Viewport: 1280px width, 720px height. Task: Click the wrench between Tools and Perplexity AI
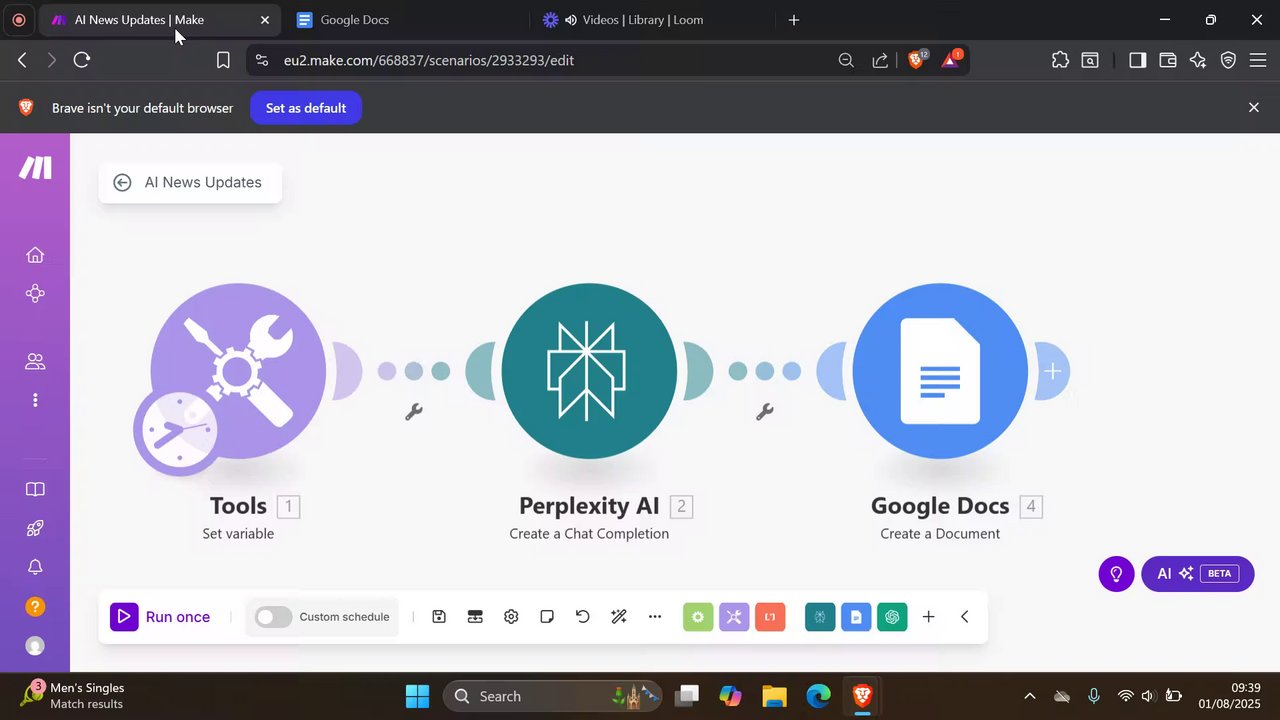click(x=413, y=411)
